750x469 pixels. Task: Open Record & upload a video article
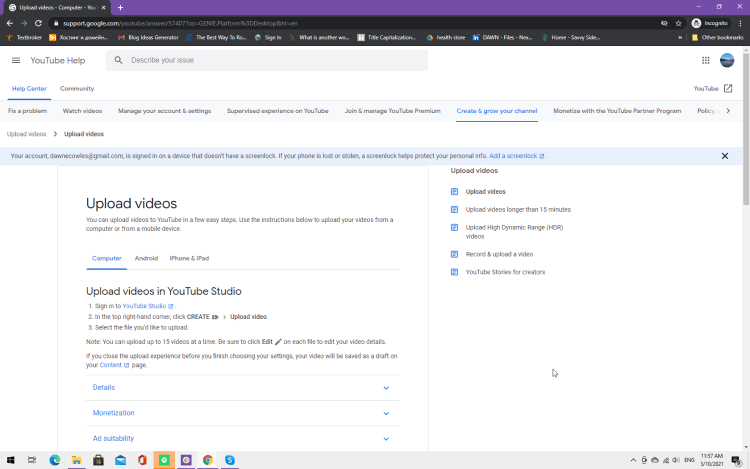(499, 254)
